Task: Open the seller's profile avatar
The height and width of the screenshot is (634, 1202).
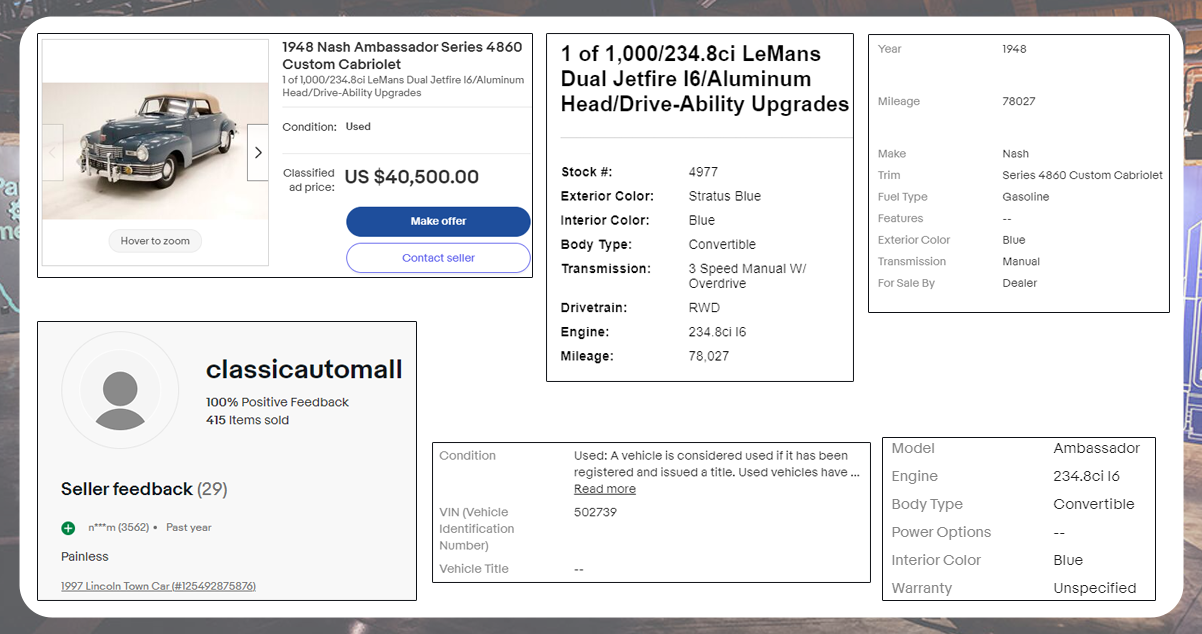Action: click(x=120, y=390)
